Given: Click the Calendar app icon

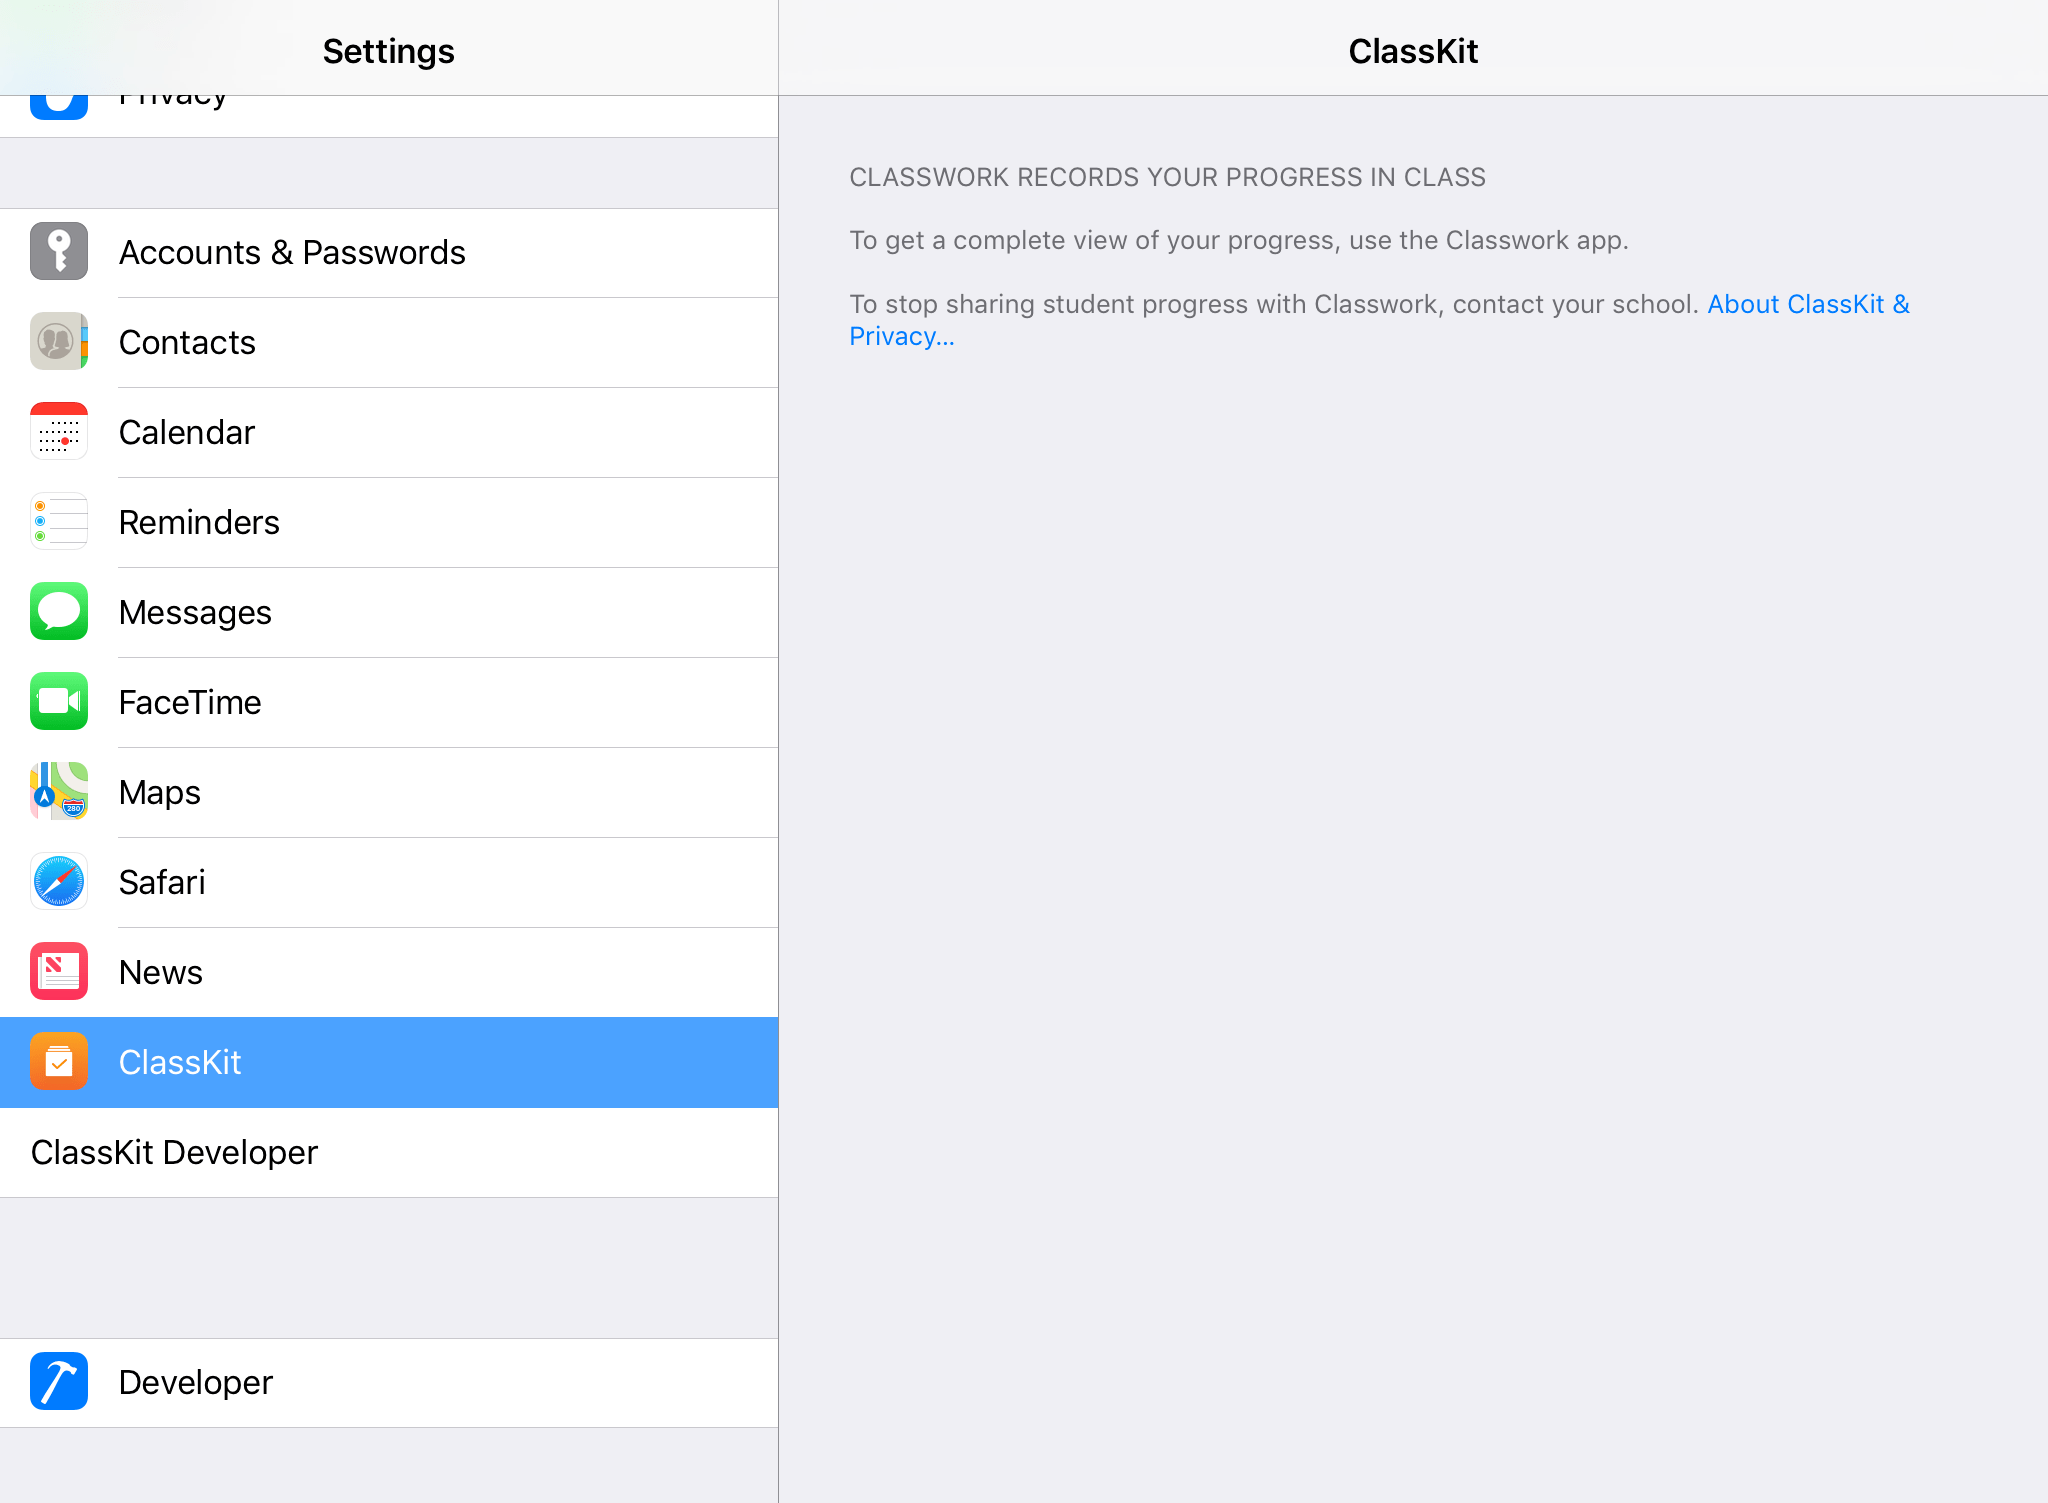Looking at the screenshot, I should [58, 432].
